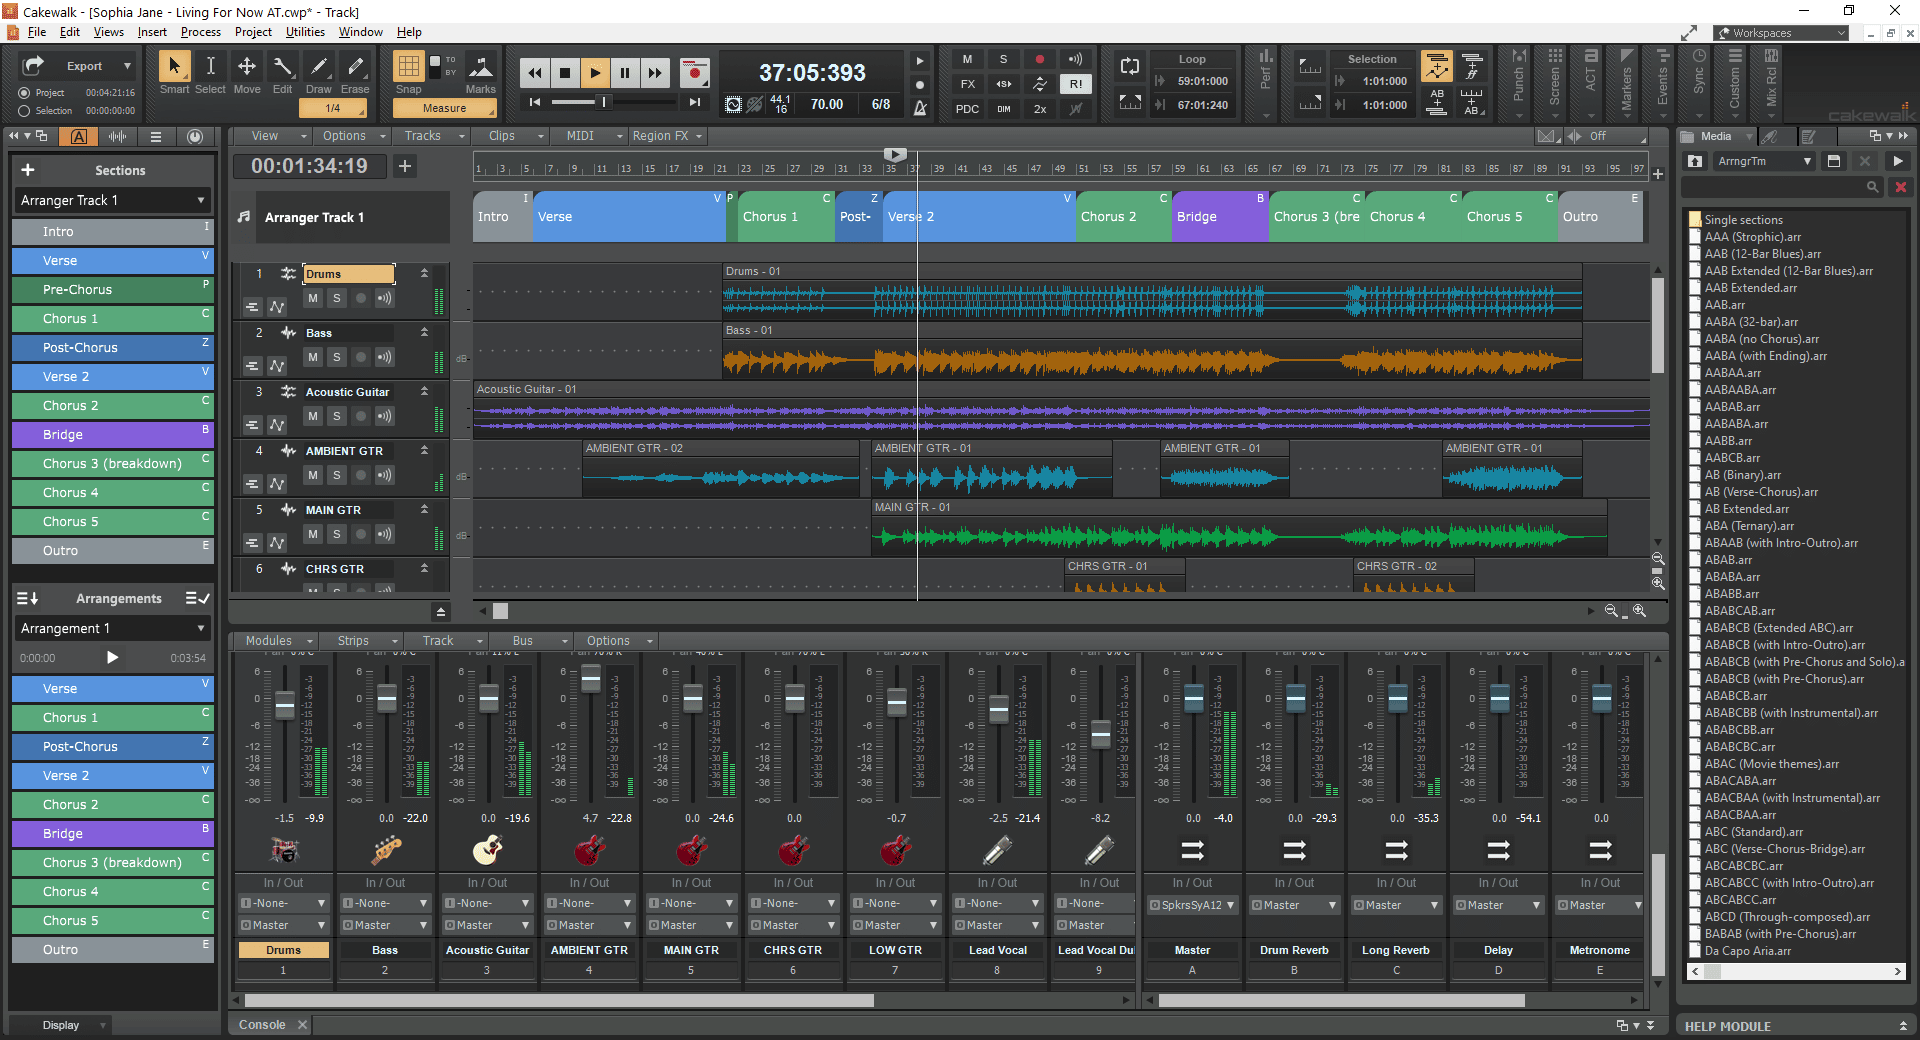Open Master bus SpkrsSyA12 output dropdown
The width and height of the screenshot is (1920, 1040).
[1192, 905]
